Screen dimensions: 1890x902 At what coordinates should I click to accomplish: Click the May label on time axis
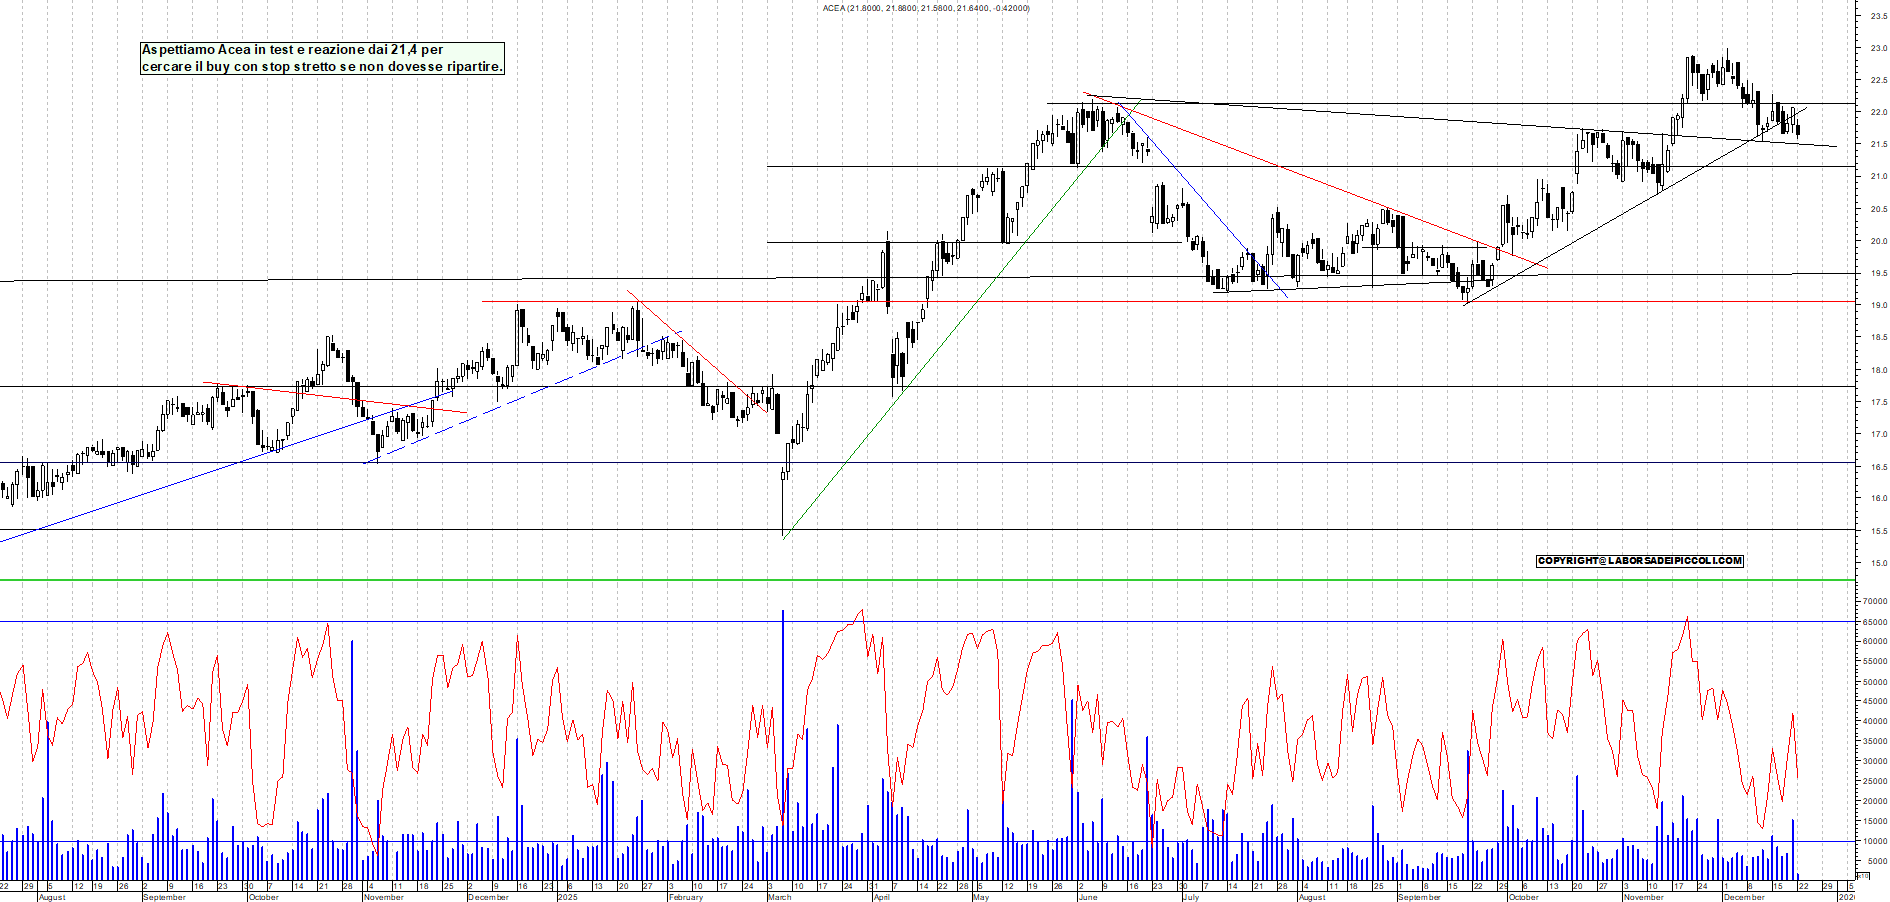pyautogui.click(x=980, y=897)
